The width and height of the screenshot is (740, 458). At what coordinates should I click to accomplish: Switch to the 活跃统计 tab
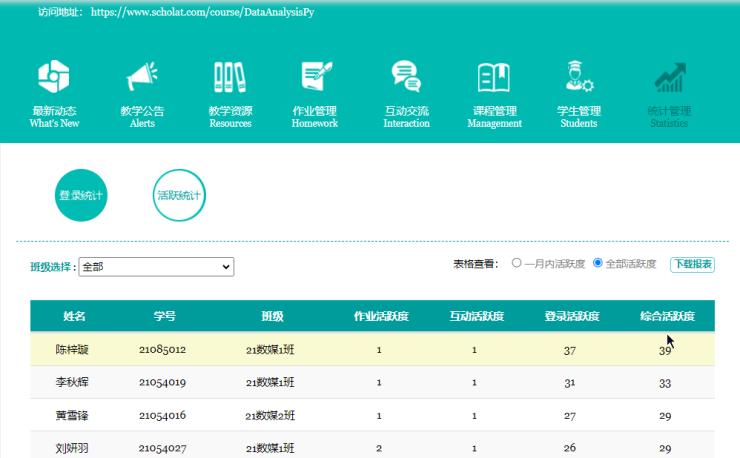[179, 195]
